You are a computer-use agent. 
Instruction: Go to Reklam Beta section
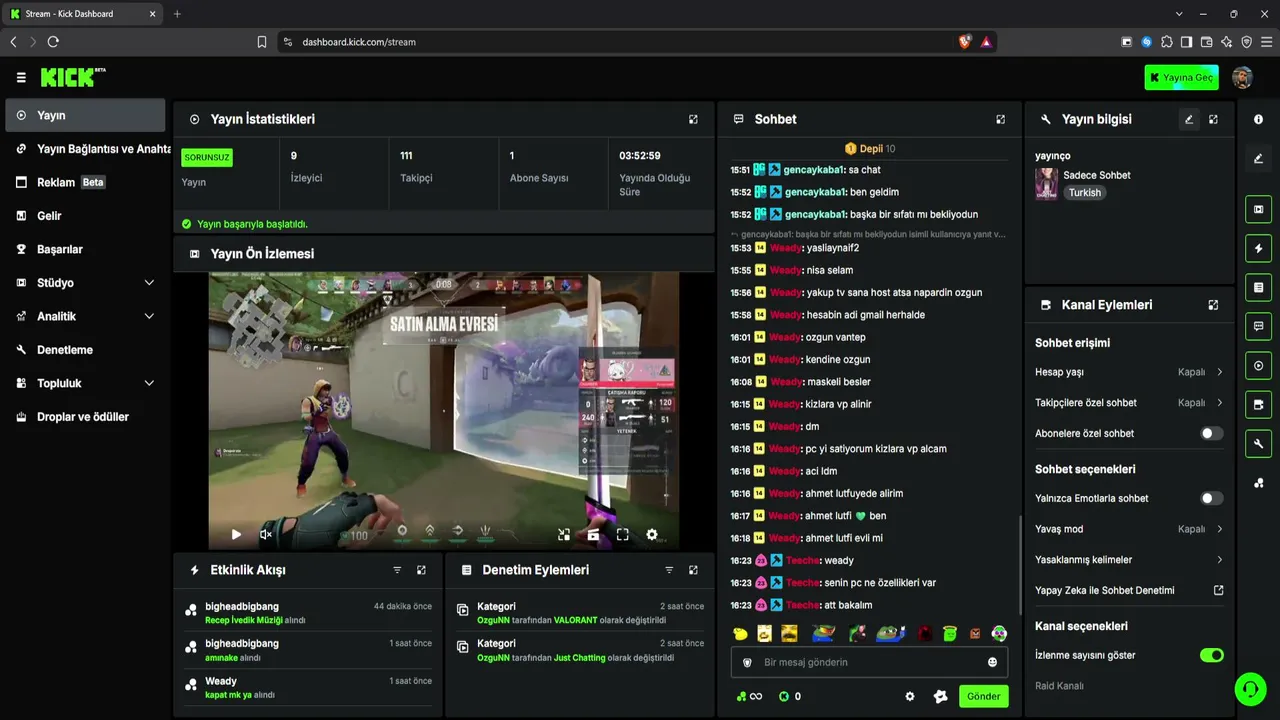click(85, 182)
